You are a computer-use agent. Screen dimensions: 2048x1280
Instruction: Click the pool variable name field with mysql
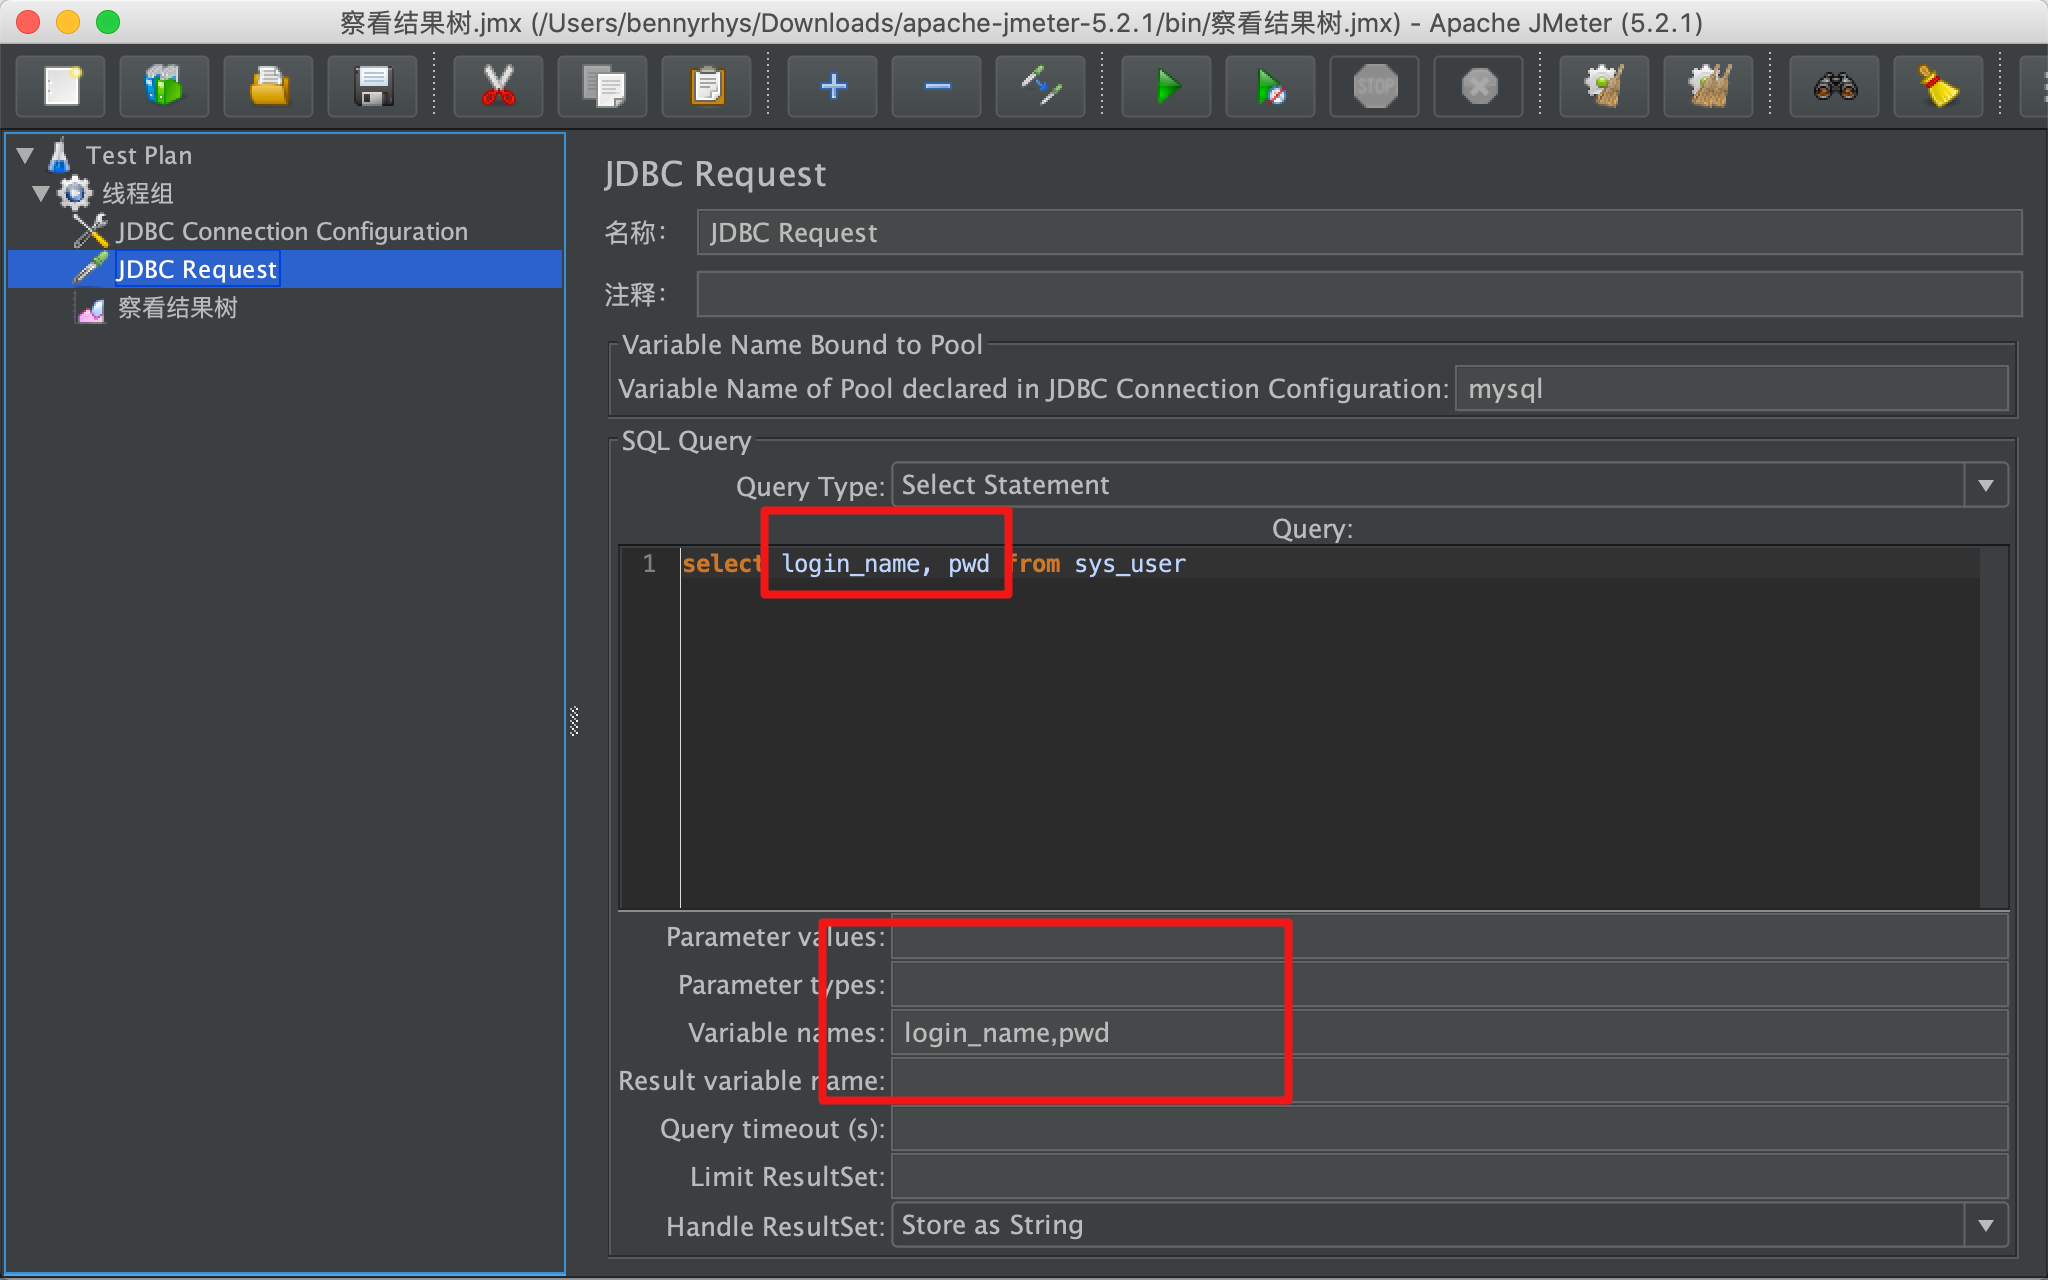(1731, 389)
